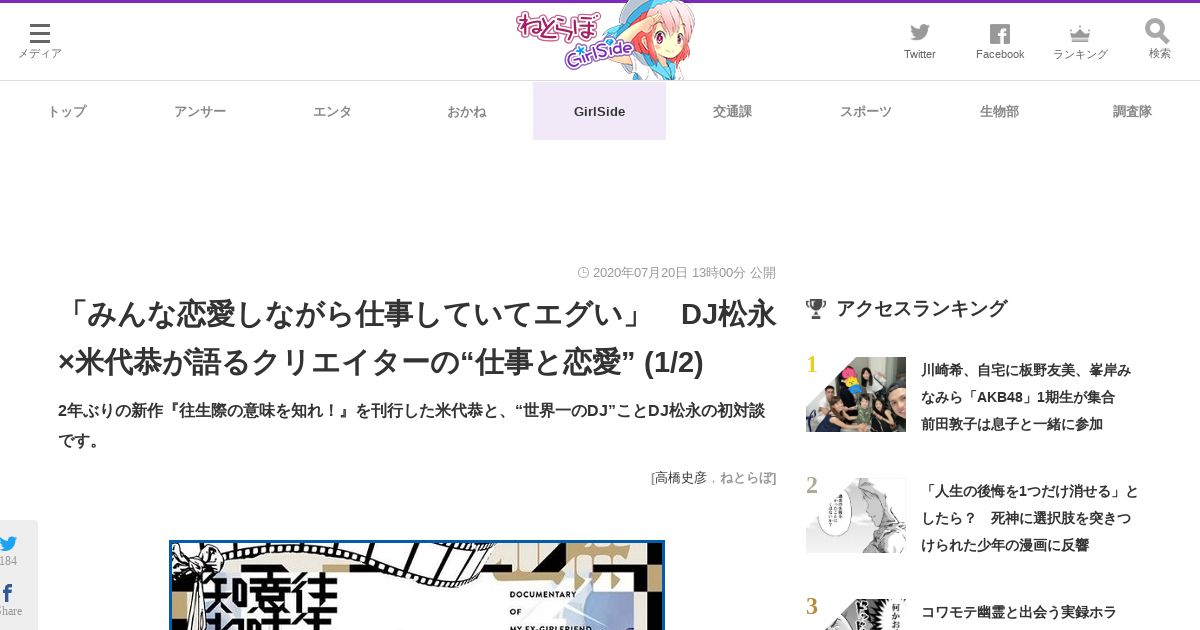Screen dimensions: 1200x630
Task: Switch to the スポーツ tab
Action: [x=866, y=111]
